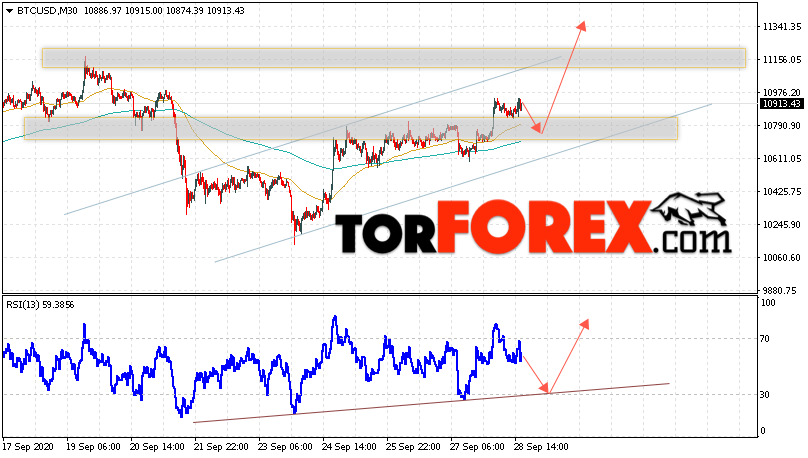The width and height of the screenshot is (808, 458).
Task: Click time axis label 27 Sep 06:00
Action: click(x=477, y=447)
